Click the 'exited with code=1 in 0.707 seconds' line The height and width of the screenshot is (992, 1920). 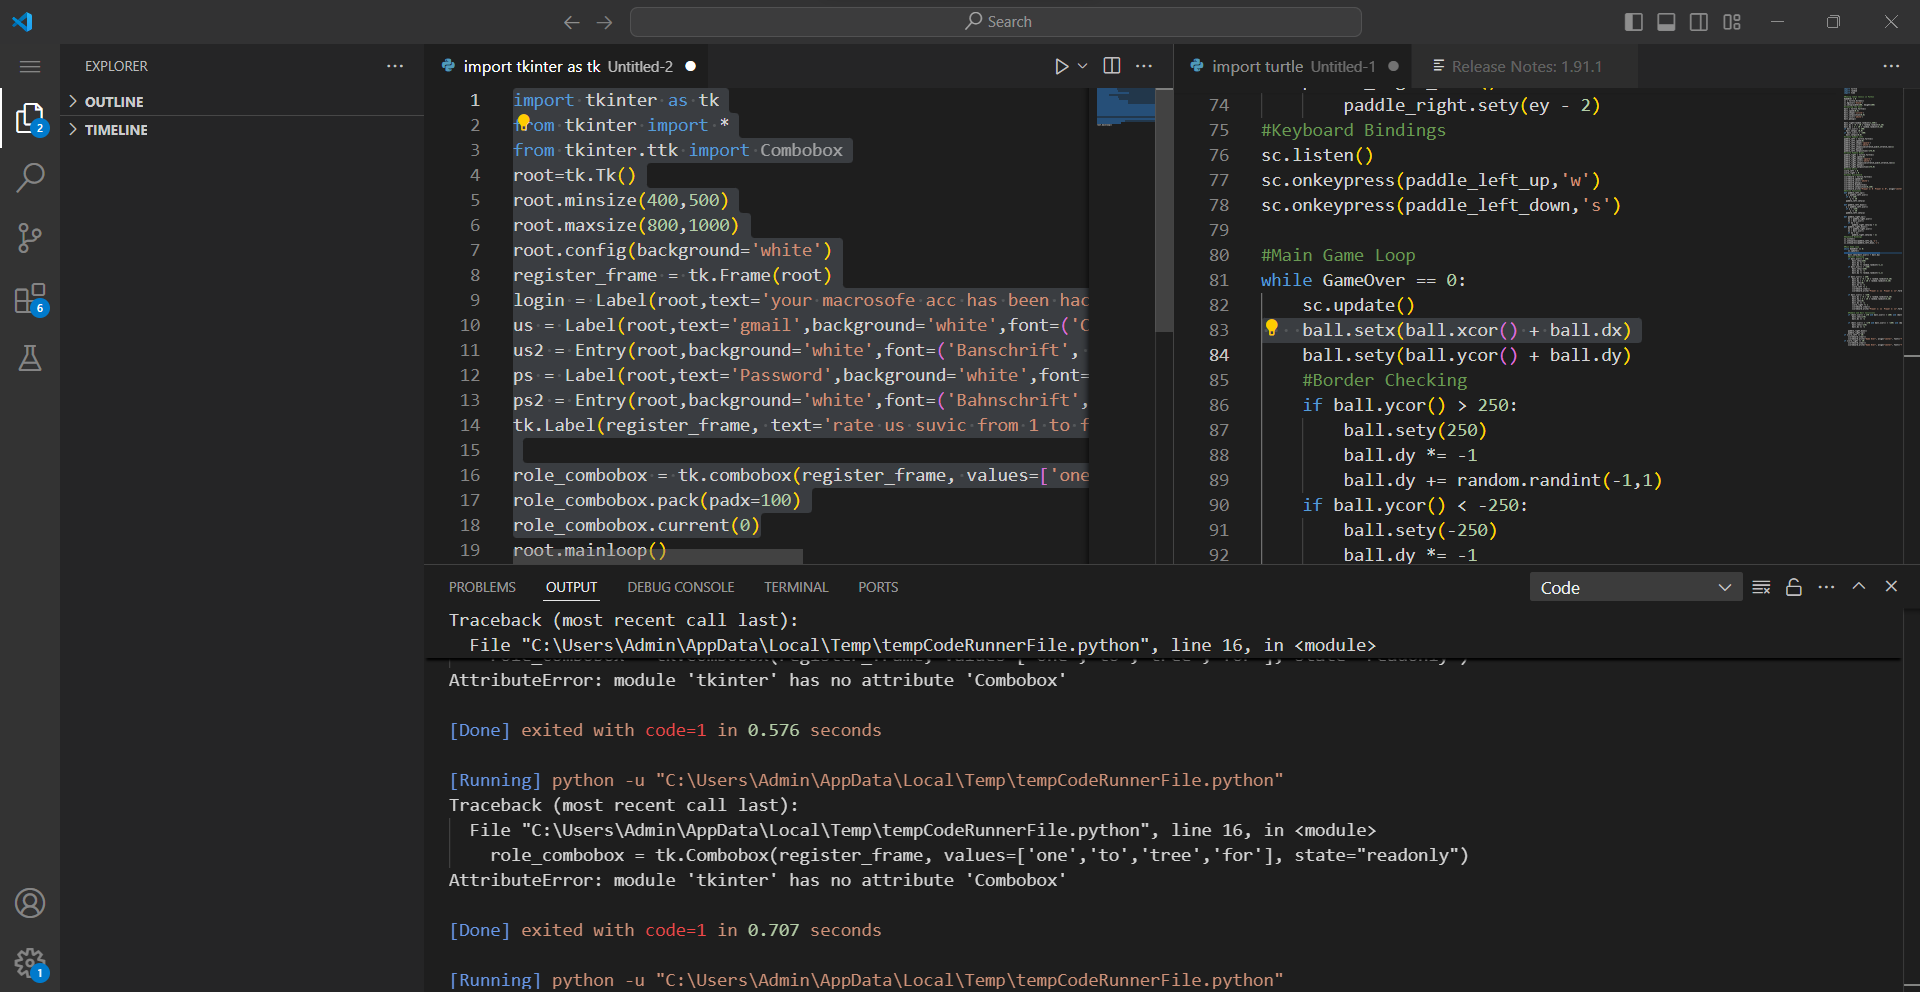[665, 930]
